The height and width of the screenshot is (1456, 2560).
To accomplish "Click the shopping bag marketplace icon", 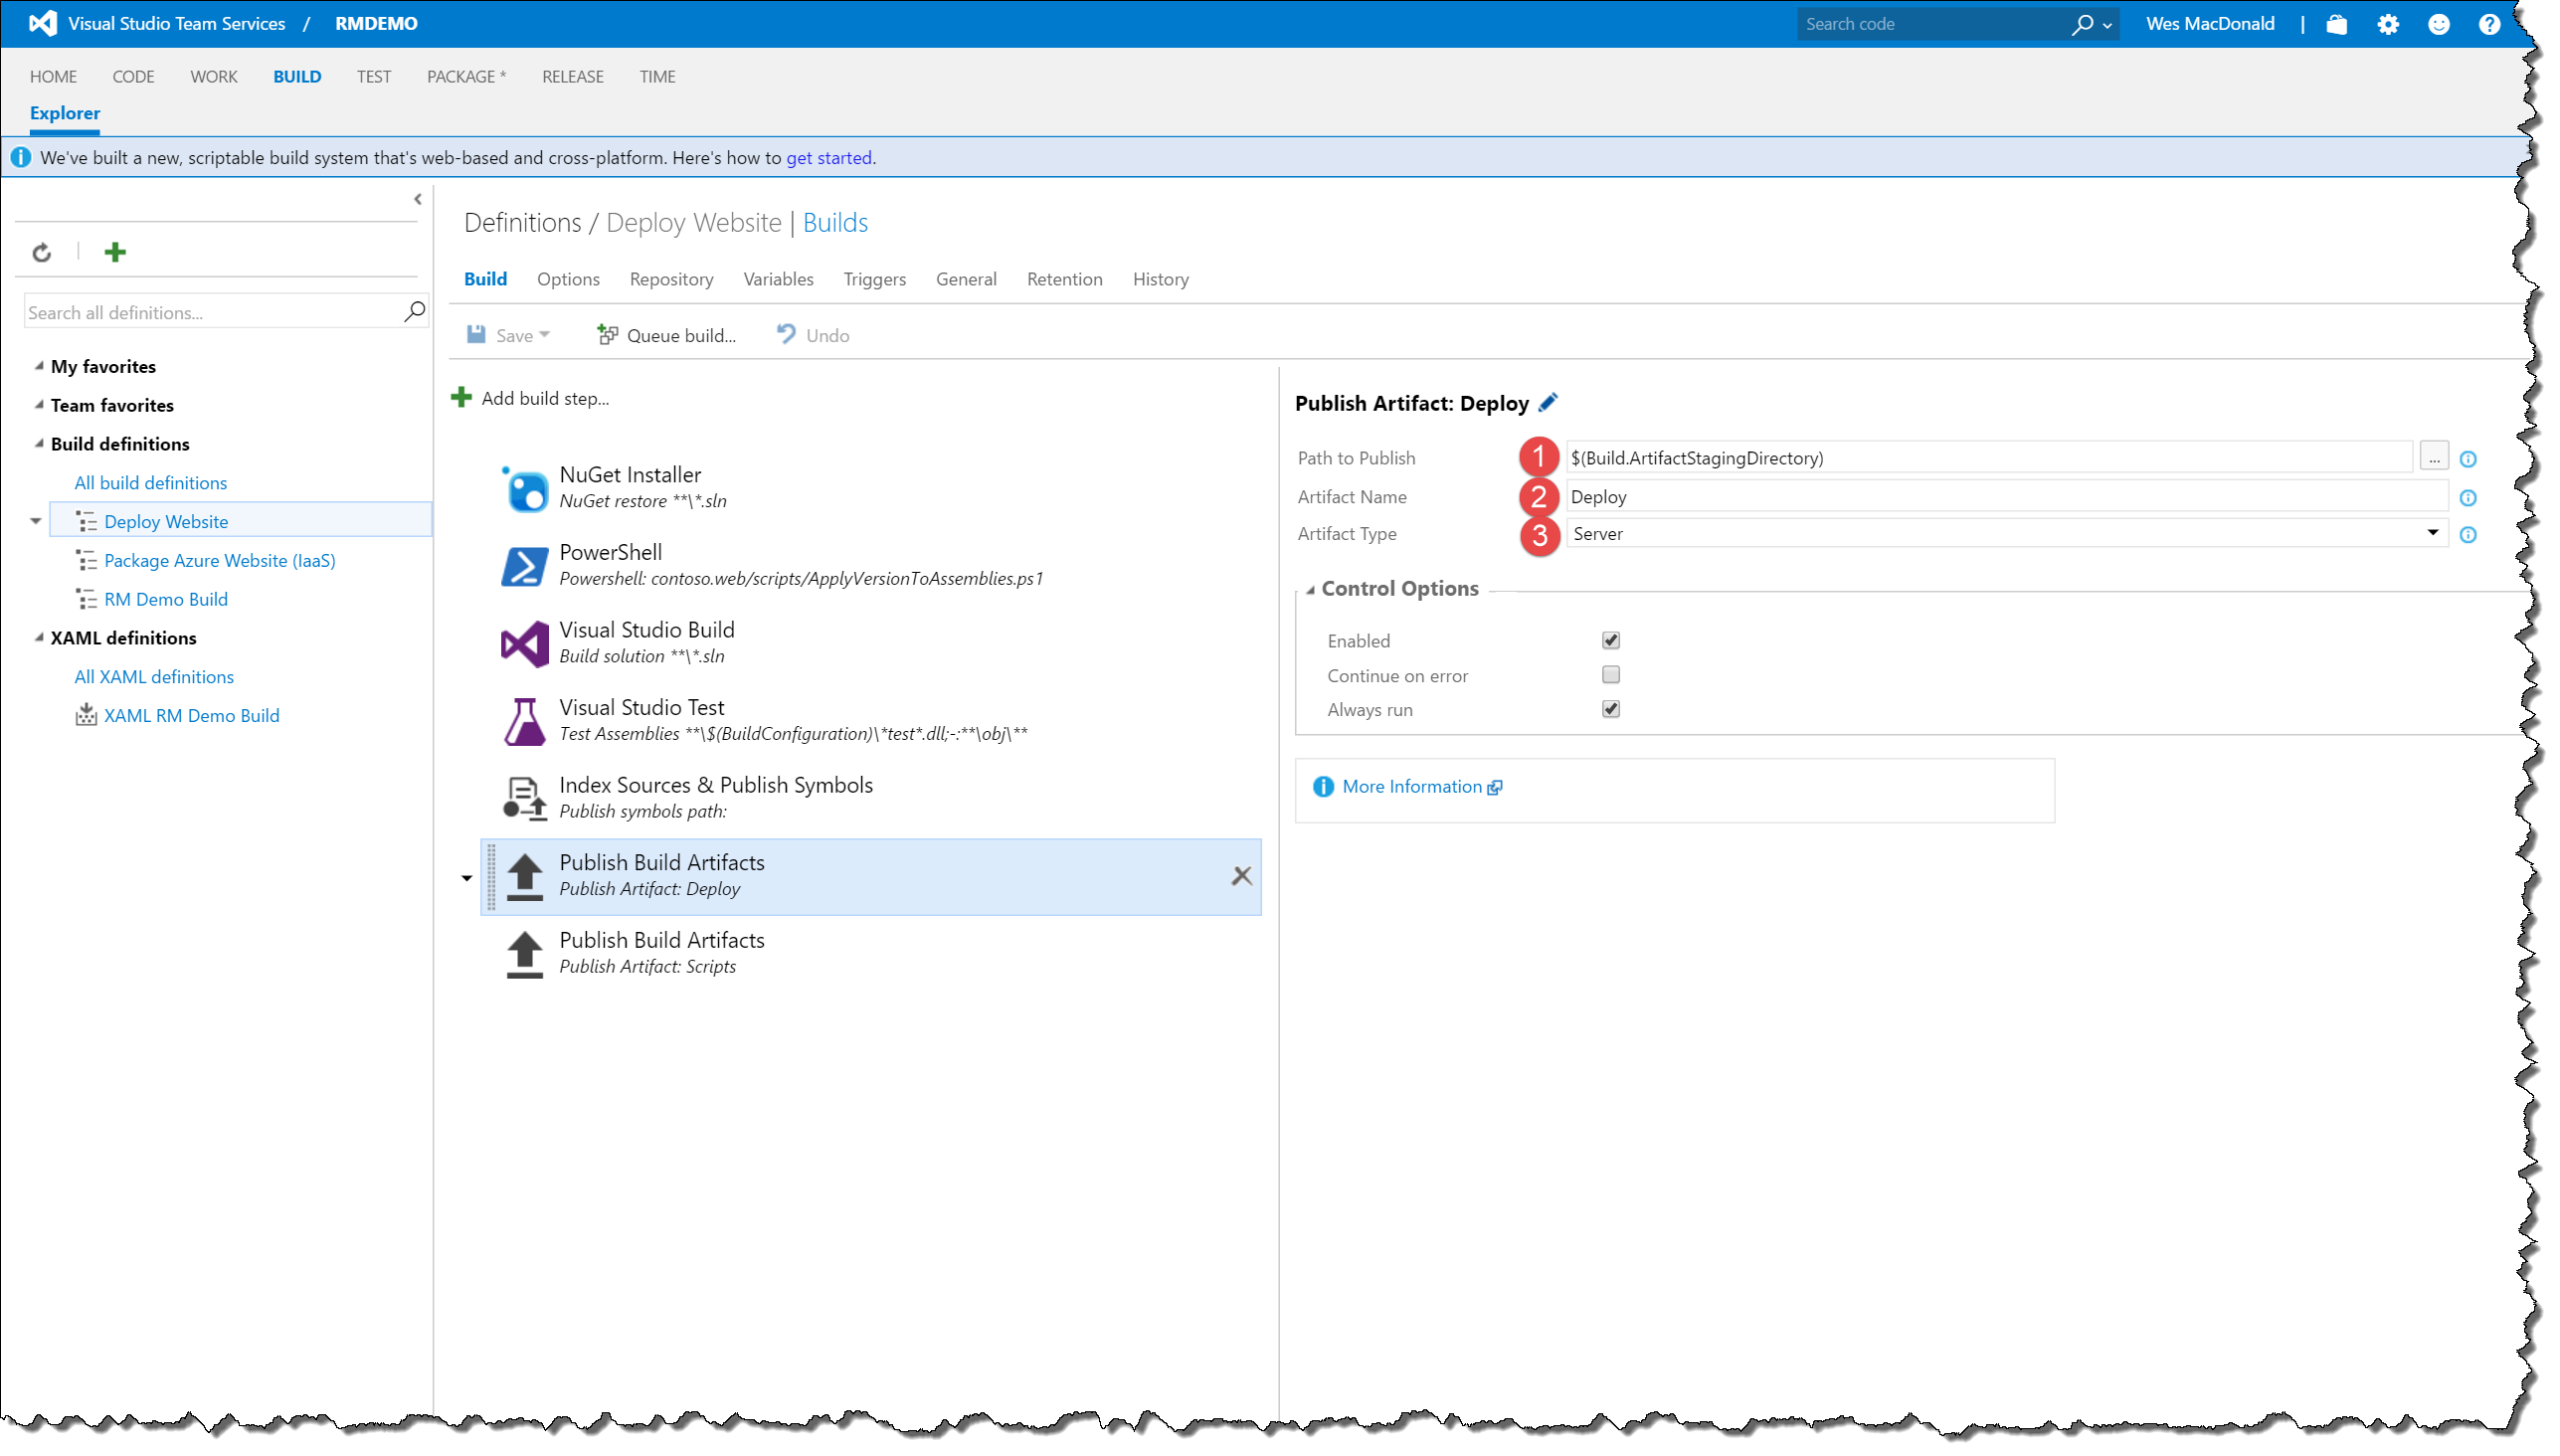I will point(2337,24).
